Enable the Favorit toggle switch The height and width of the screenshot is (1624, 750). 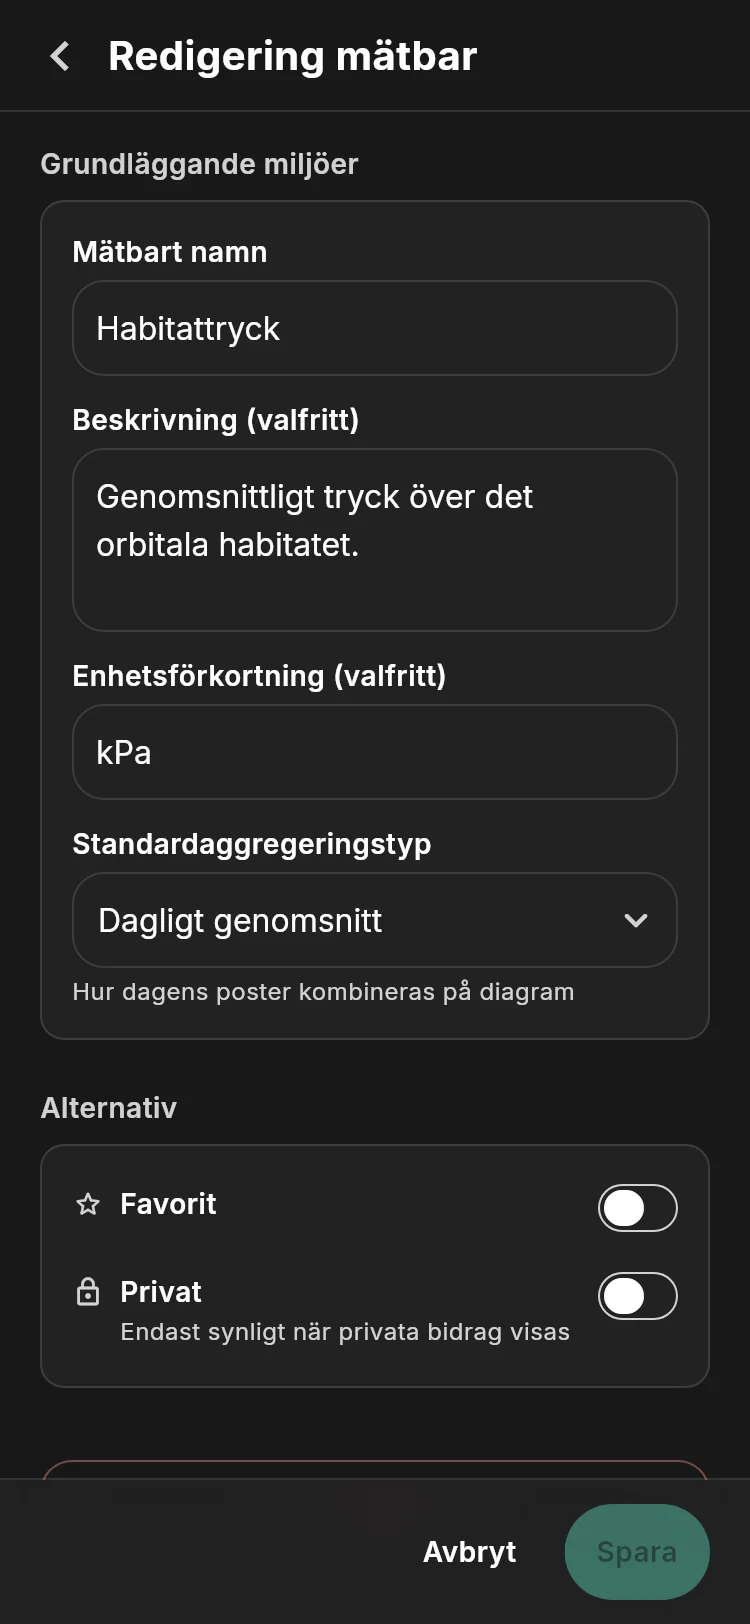pos(638,1208)
